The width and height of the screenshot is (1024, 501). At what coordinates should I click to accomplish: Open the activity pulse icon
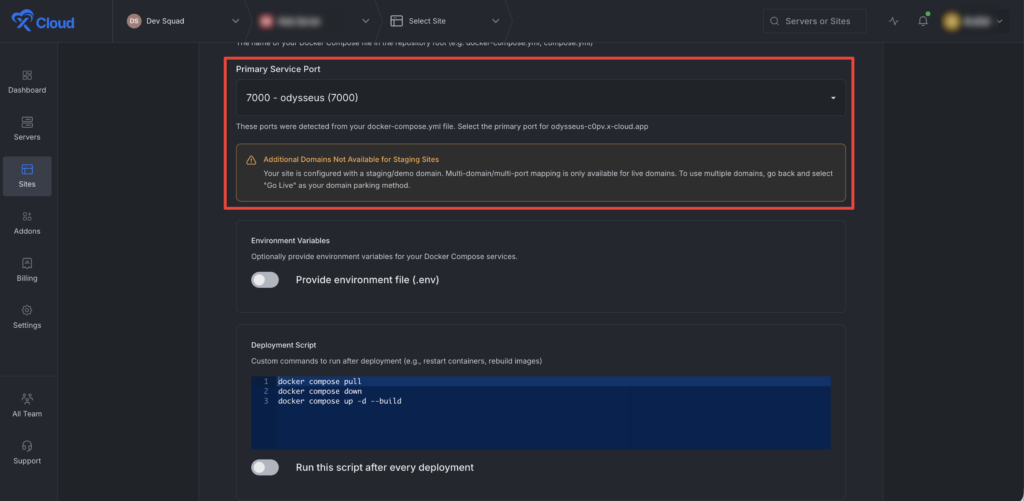coord(894,21)
